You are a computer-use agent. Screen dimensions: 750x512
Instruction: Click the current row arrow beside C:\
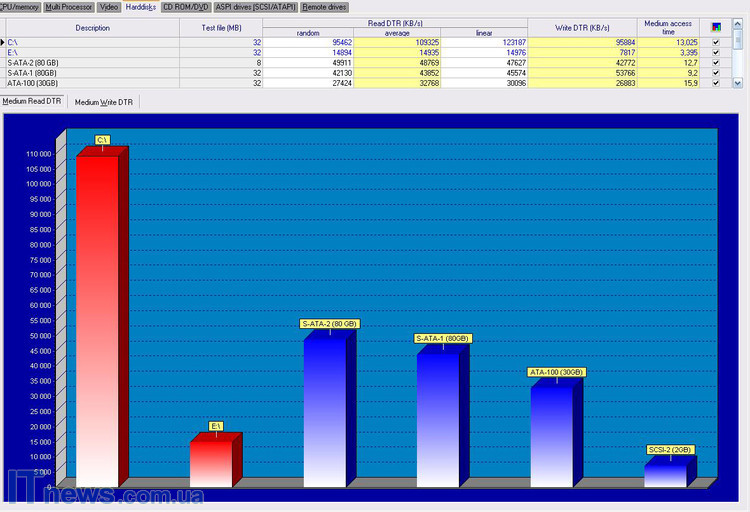(x=3, y=43)
